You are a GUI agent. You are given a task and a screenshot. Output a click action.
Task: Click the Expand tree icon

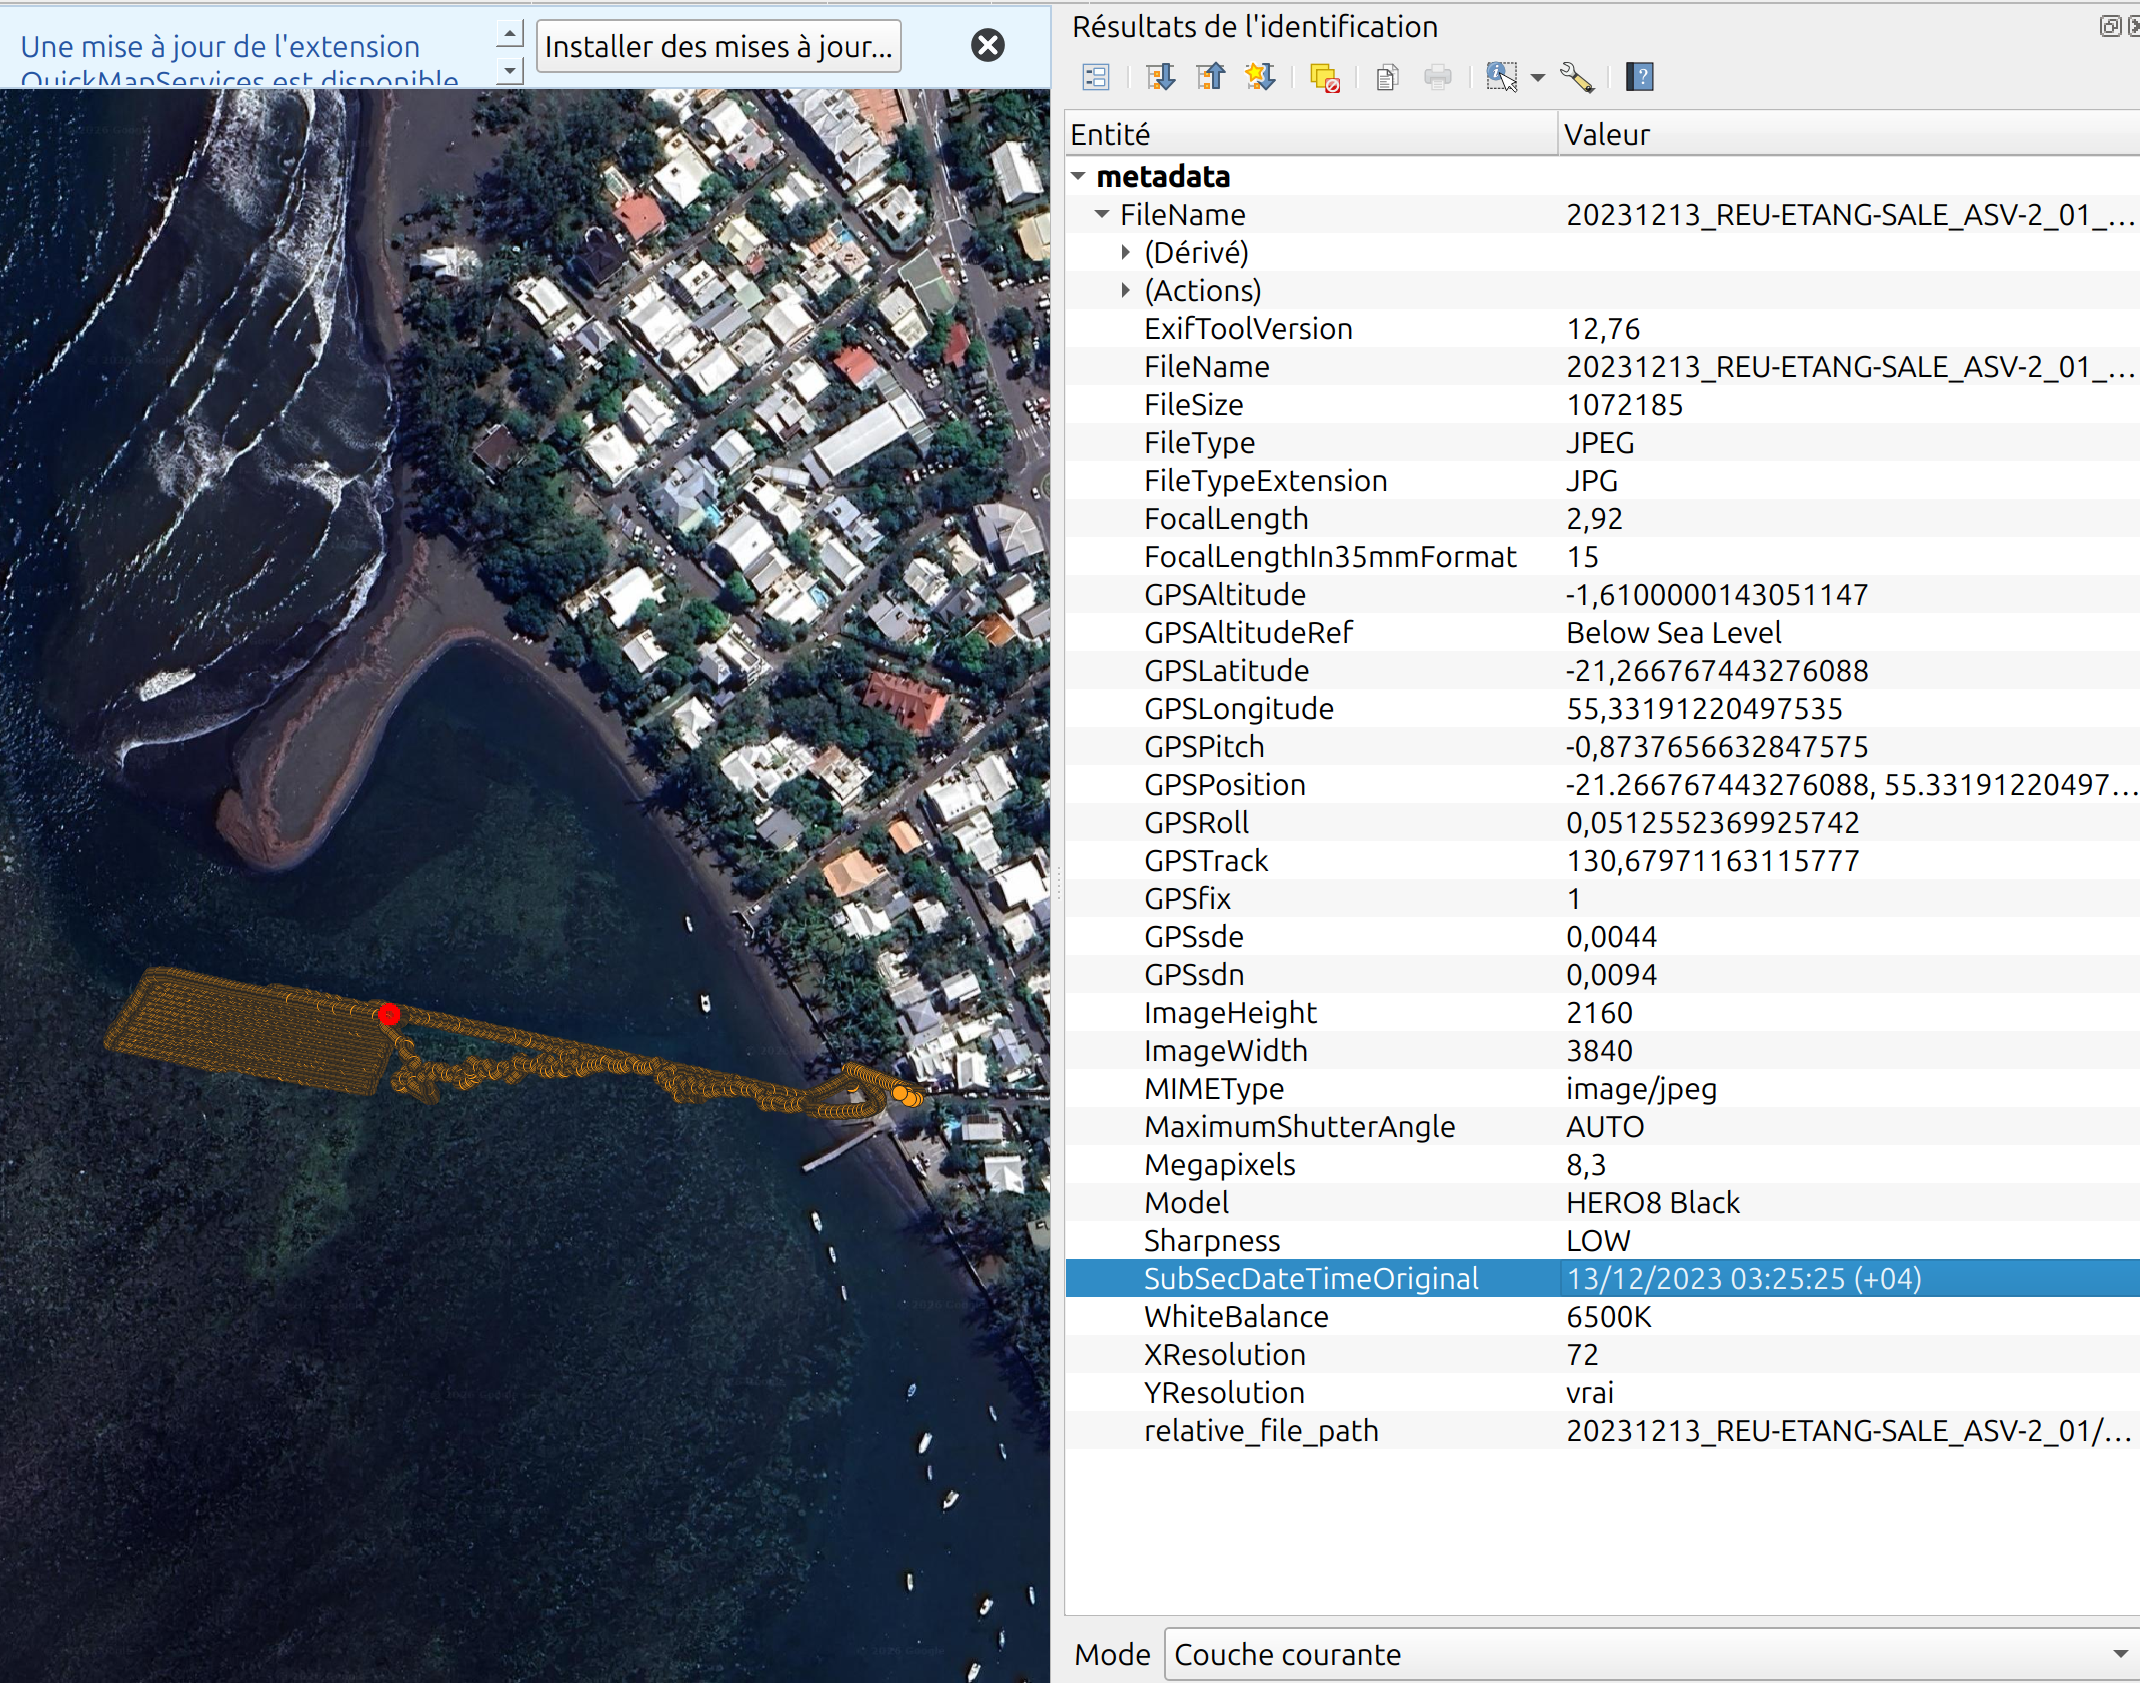1160,77
